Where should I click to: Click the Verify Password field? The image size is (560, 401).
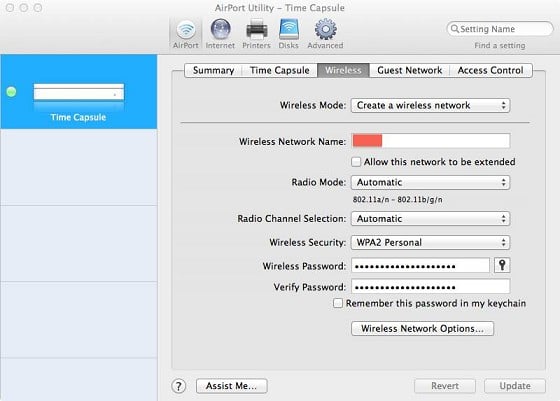tap(431, 287)
